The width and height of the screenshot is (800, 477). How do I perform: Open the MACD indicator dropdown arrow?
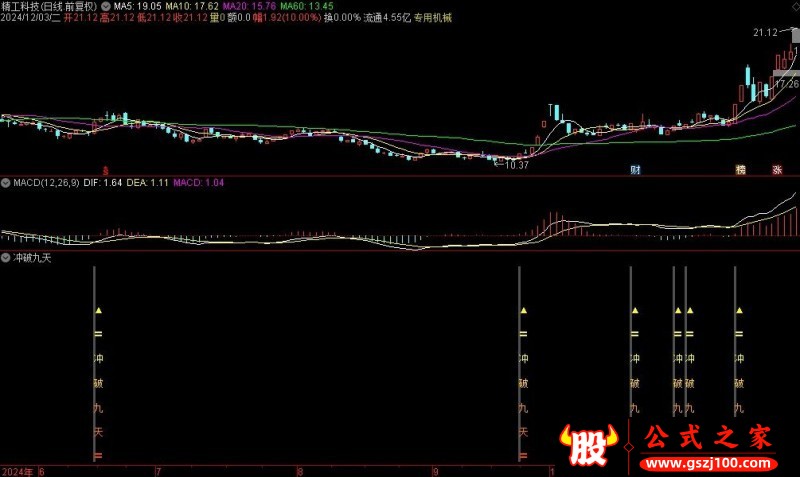tap(6, 183)
